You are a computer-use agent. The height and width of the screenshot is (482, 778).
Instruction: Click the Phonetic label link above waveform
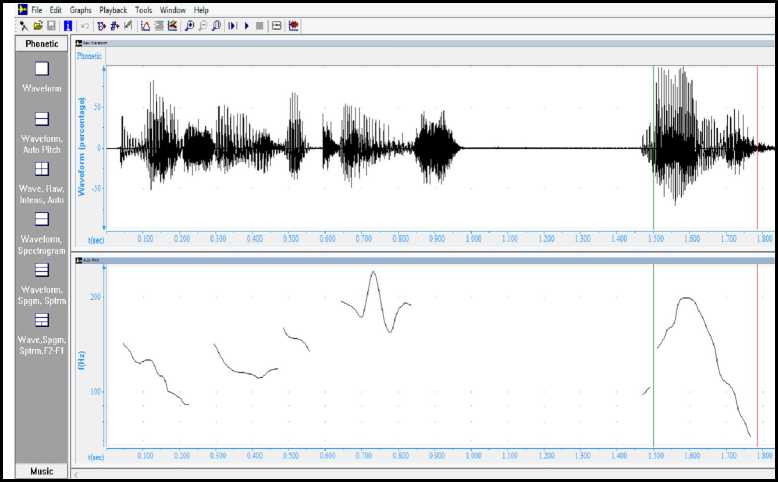pyautogui.click(x=89, y=57)
